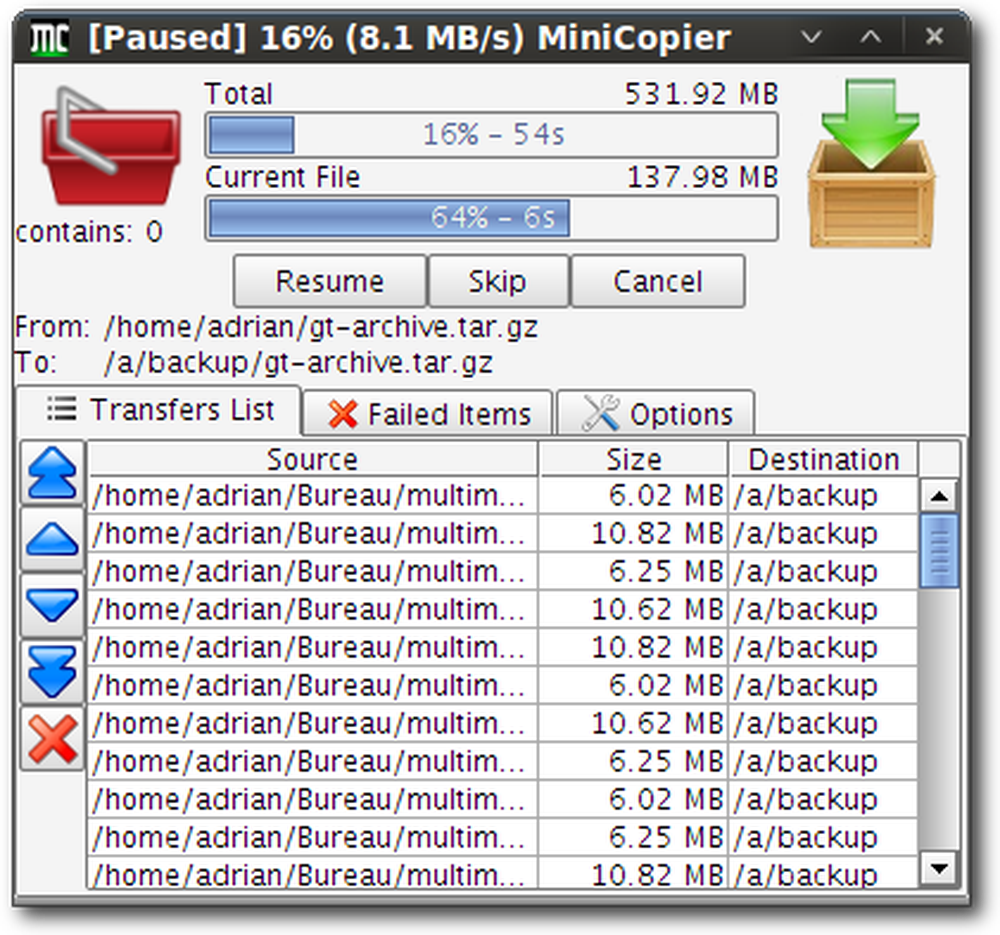
Task: Click the 'contains: 0' basket label
Action: [89, 232]
